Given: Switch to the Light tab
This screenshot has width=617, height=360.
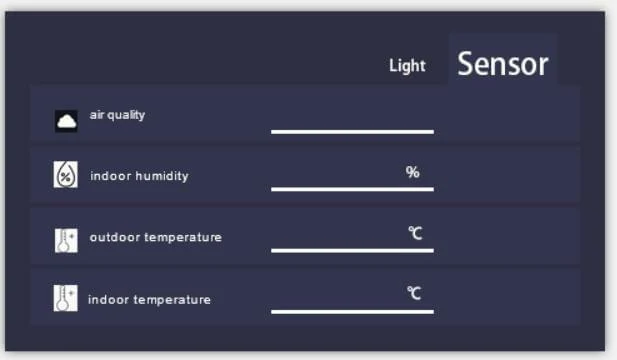Looking at the screenshot, I should [407, 66].
